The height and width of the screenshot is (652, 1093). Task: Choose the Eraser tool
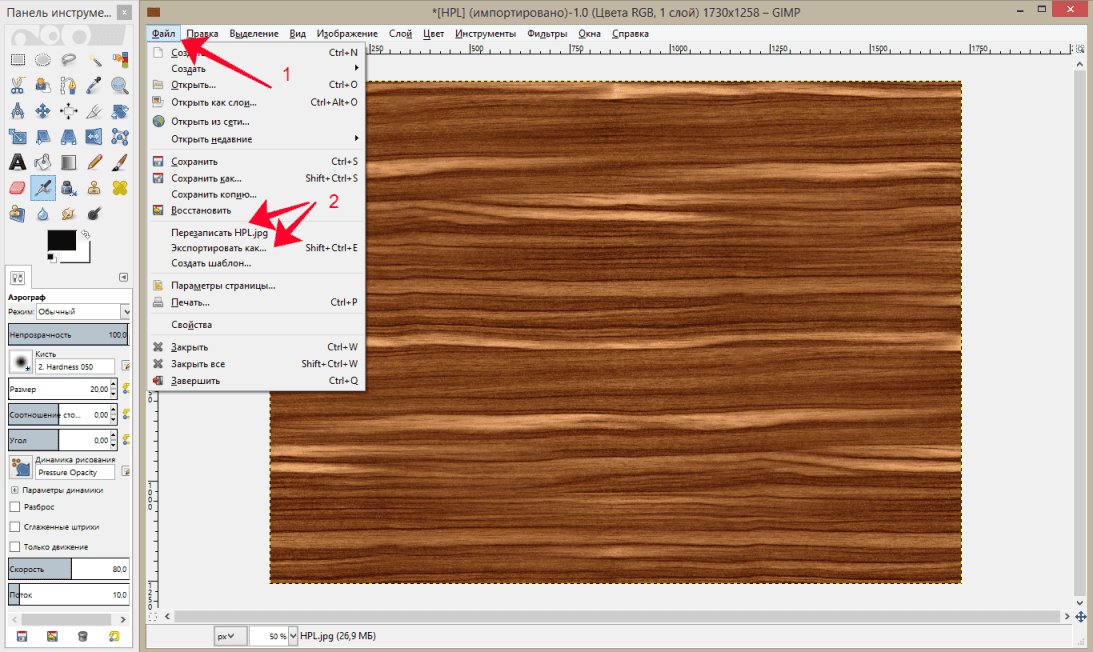click(17, 187)
